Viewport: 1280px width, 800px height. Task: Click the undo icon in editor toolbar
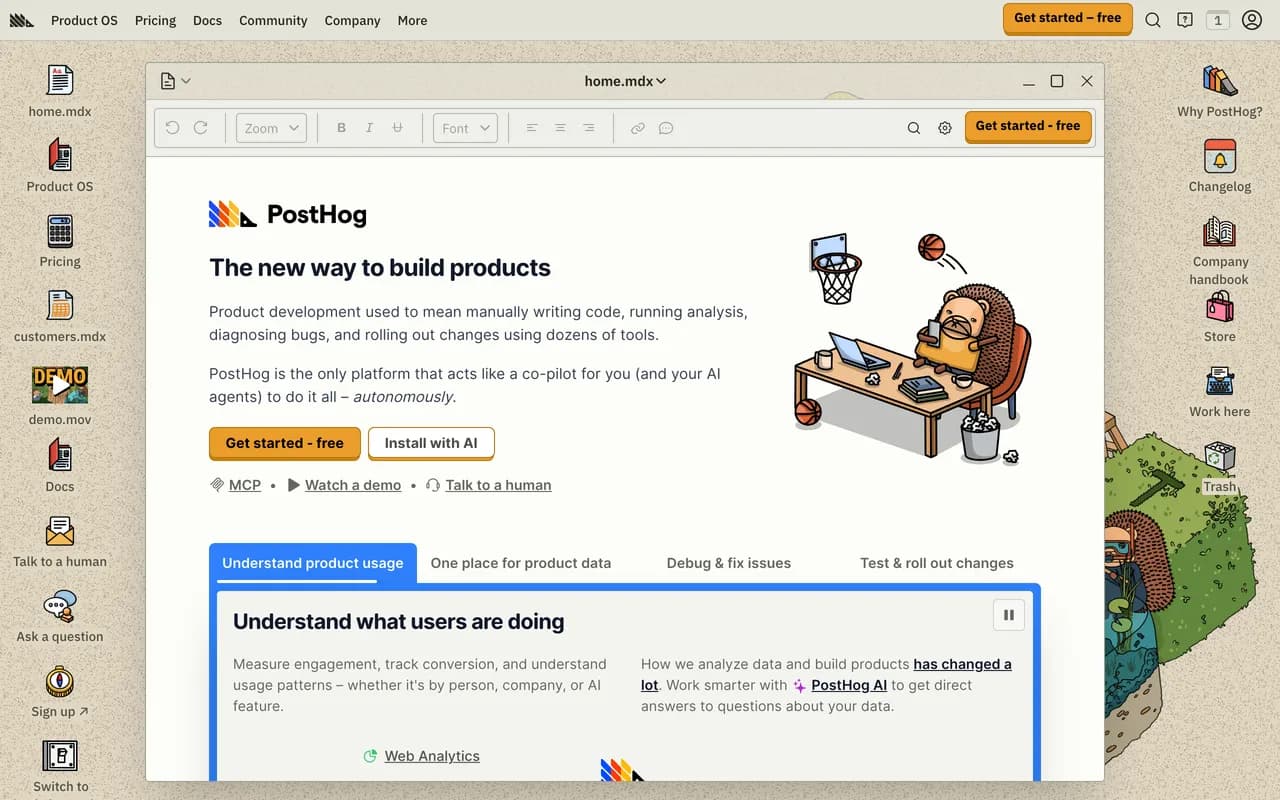click(x=172, y=128)
